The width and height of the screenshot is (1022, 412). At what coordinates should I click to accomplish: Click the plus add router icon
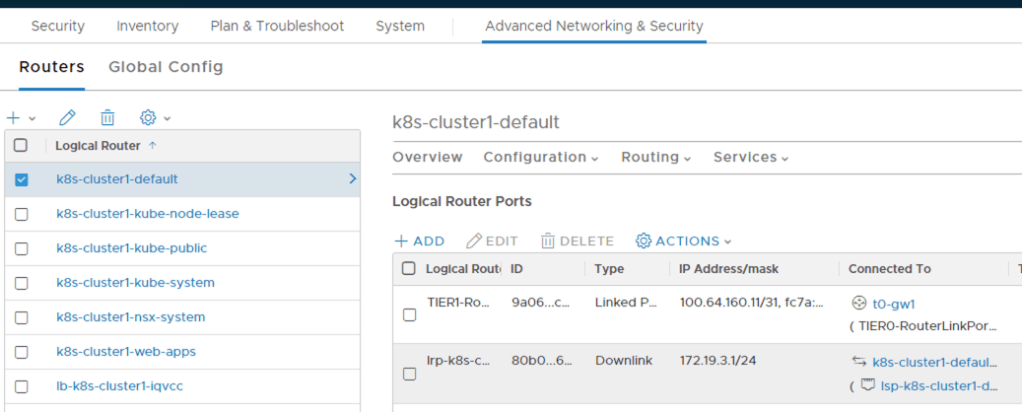point(14,118)
